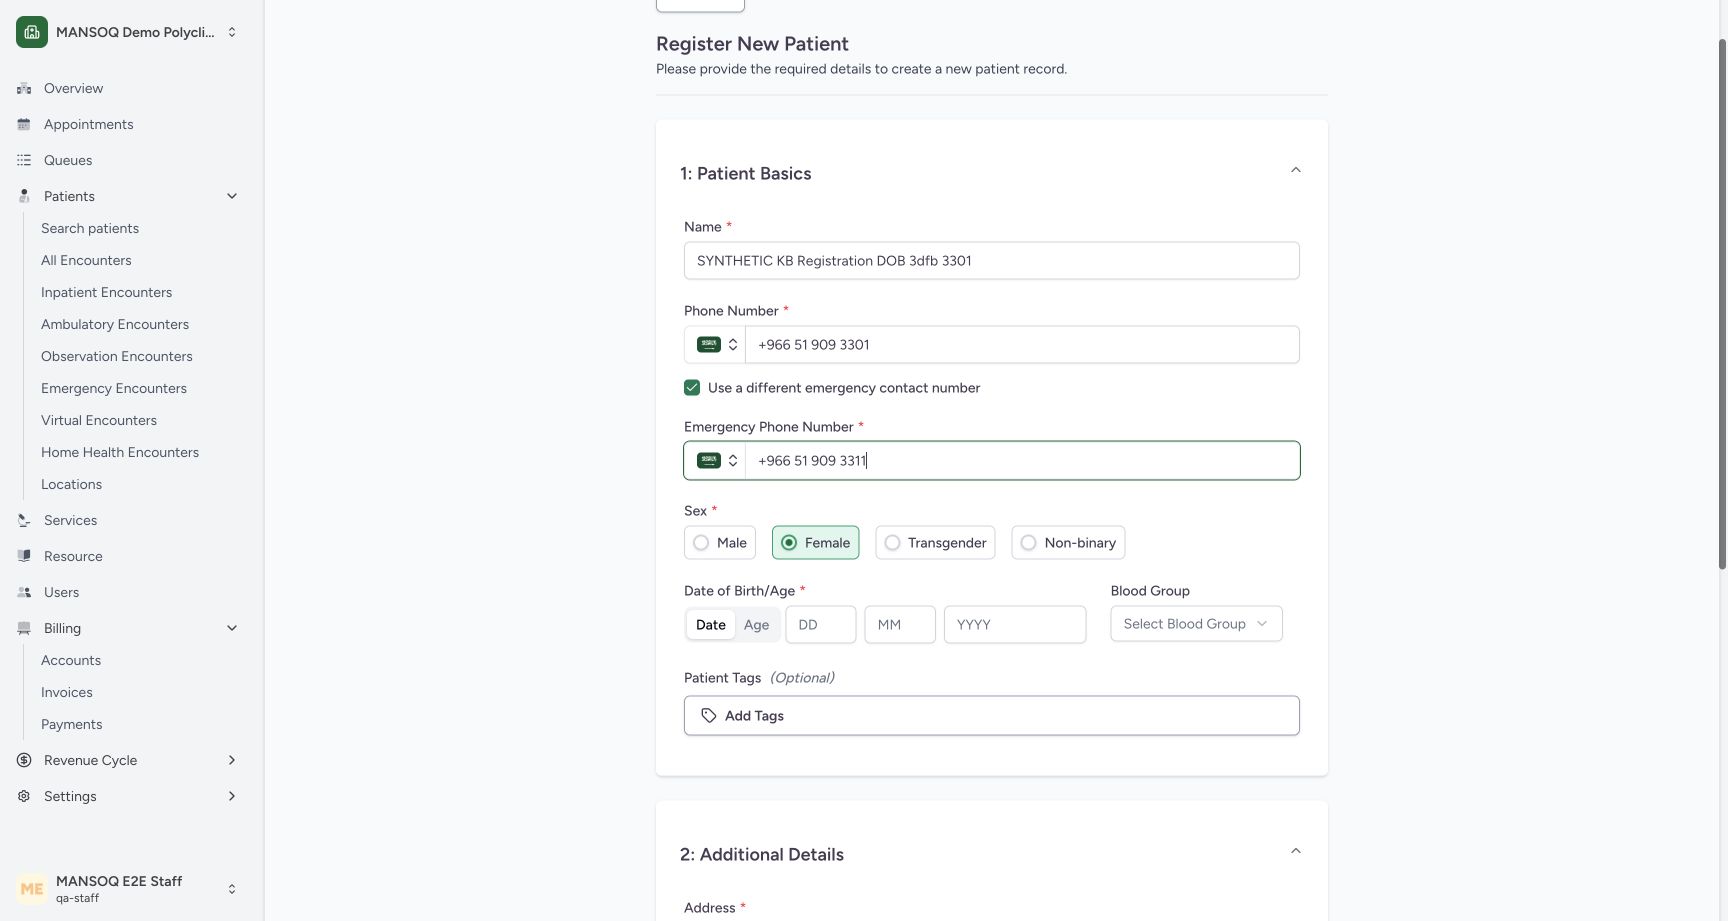Click the MANSOQ facility logo icon
1728x921 pixels.
[32, 32]
